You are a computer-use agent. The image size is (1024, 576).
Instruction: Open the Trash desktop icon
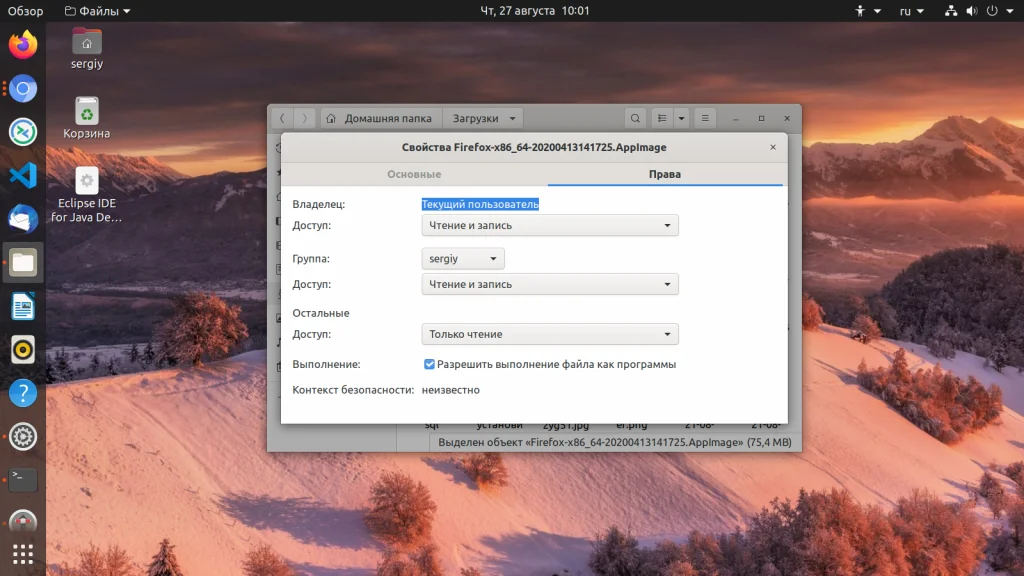87,117
